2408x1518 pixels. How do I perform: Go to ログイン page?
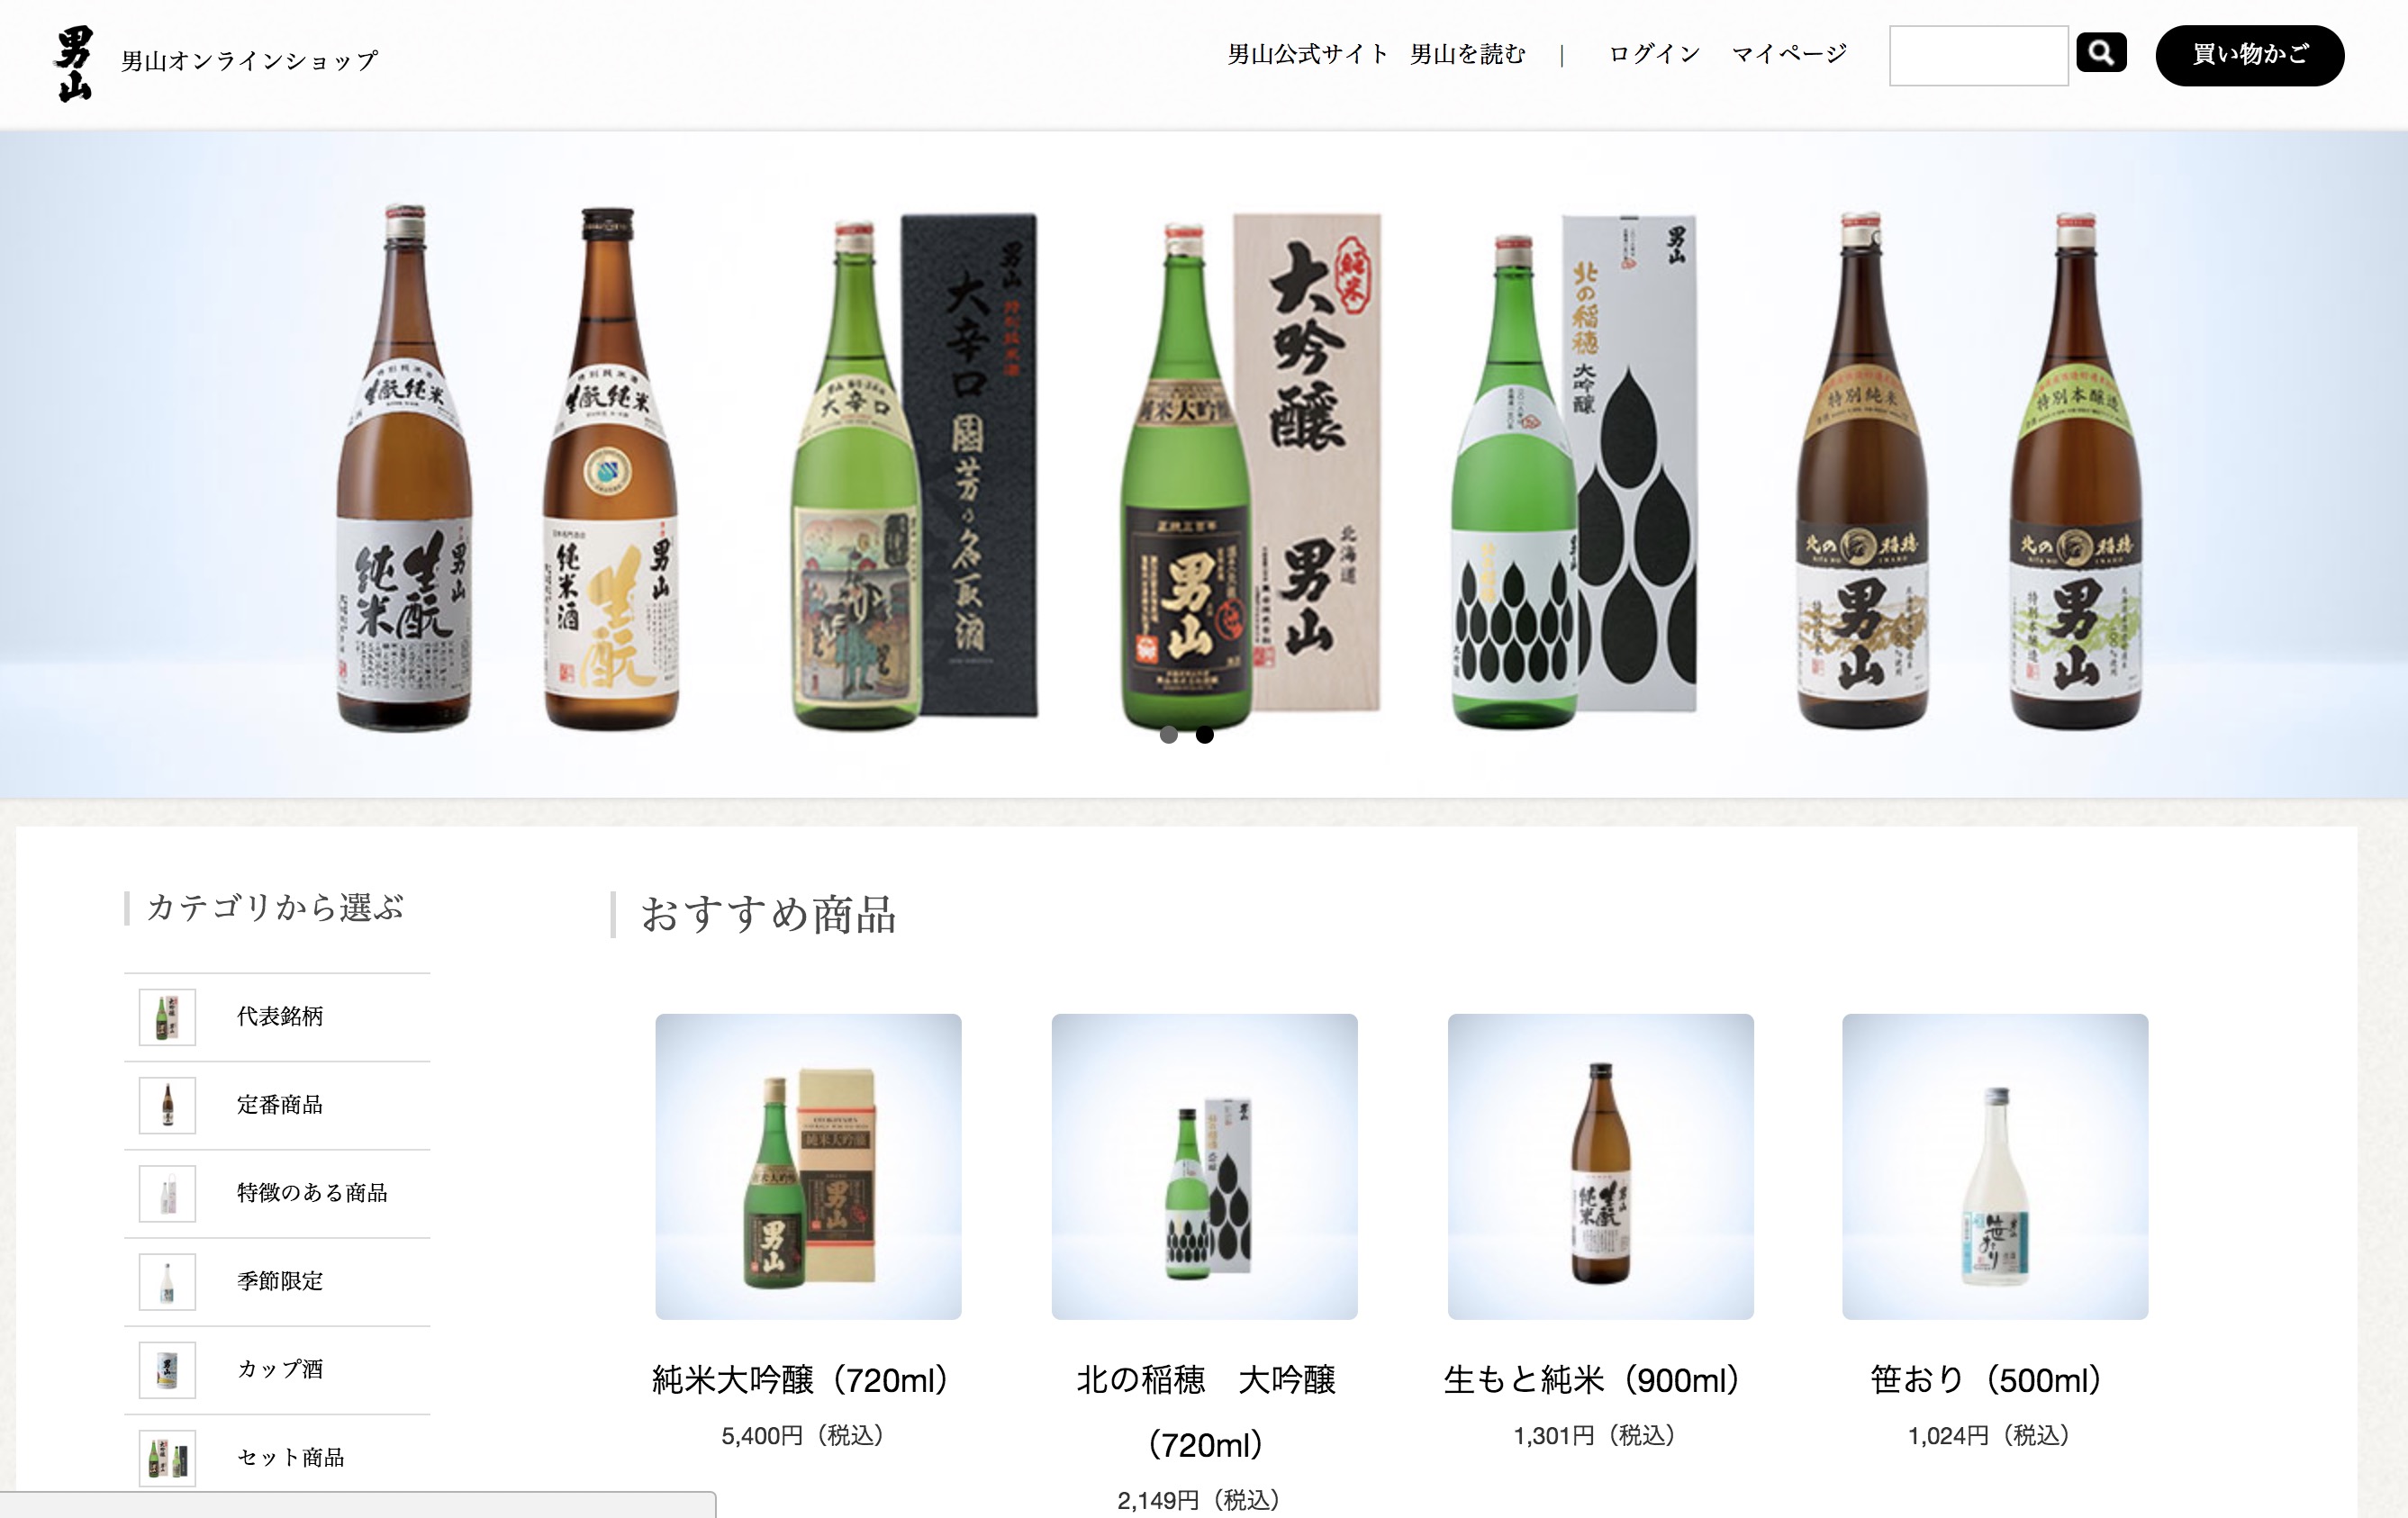[1654, 54]
